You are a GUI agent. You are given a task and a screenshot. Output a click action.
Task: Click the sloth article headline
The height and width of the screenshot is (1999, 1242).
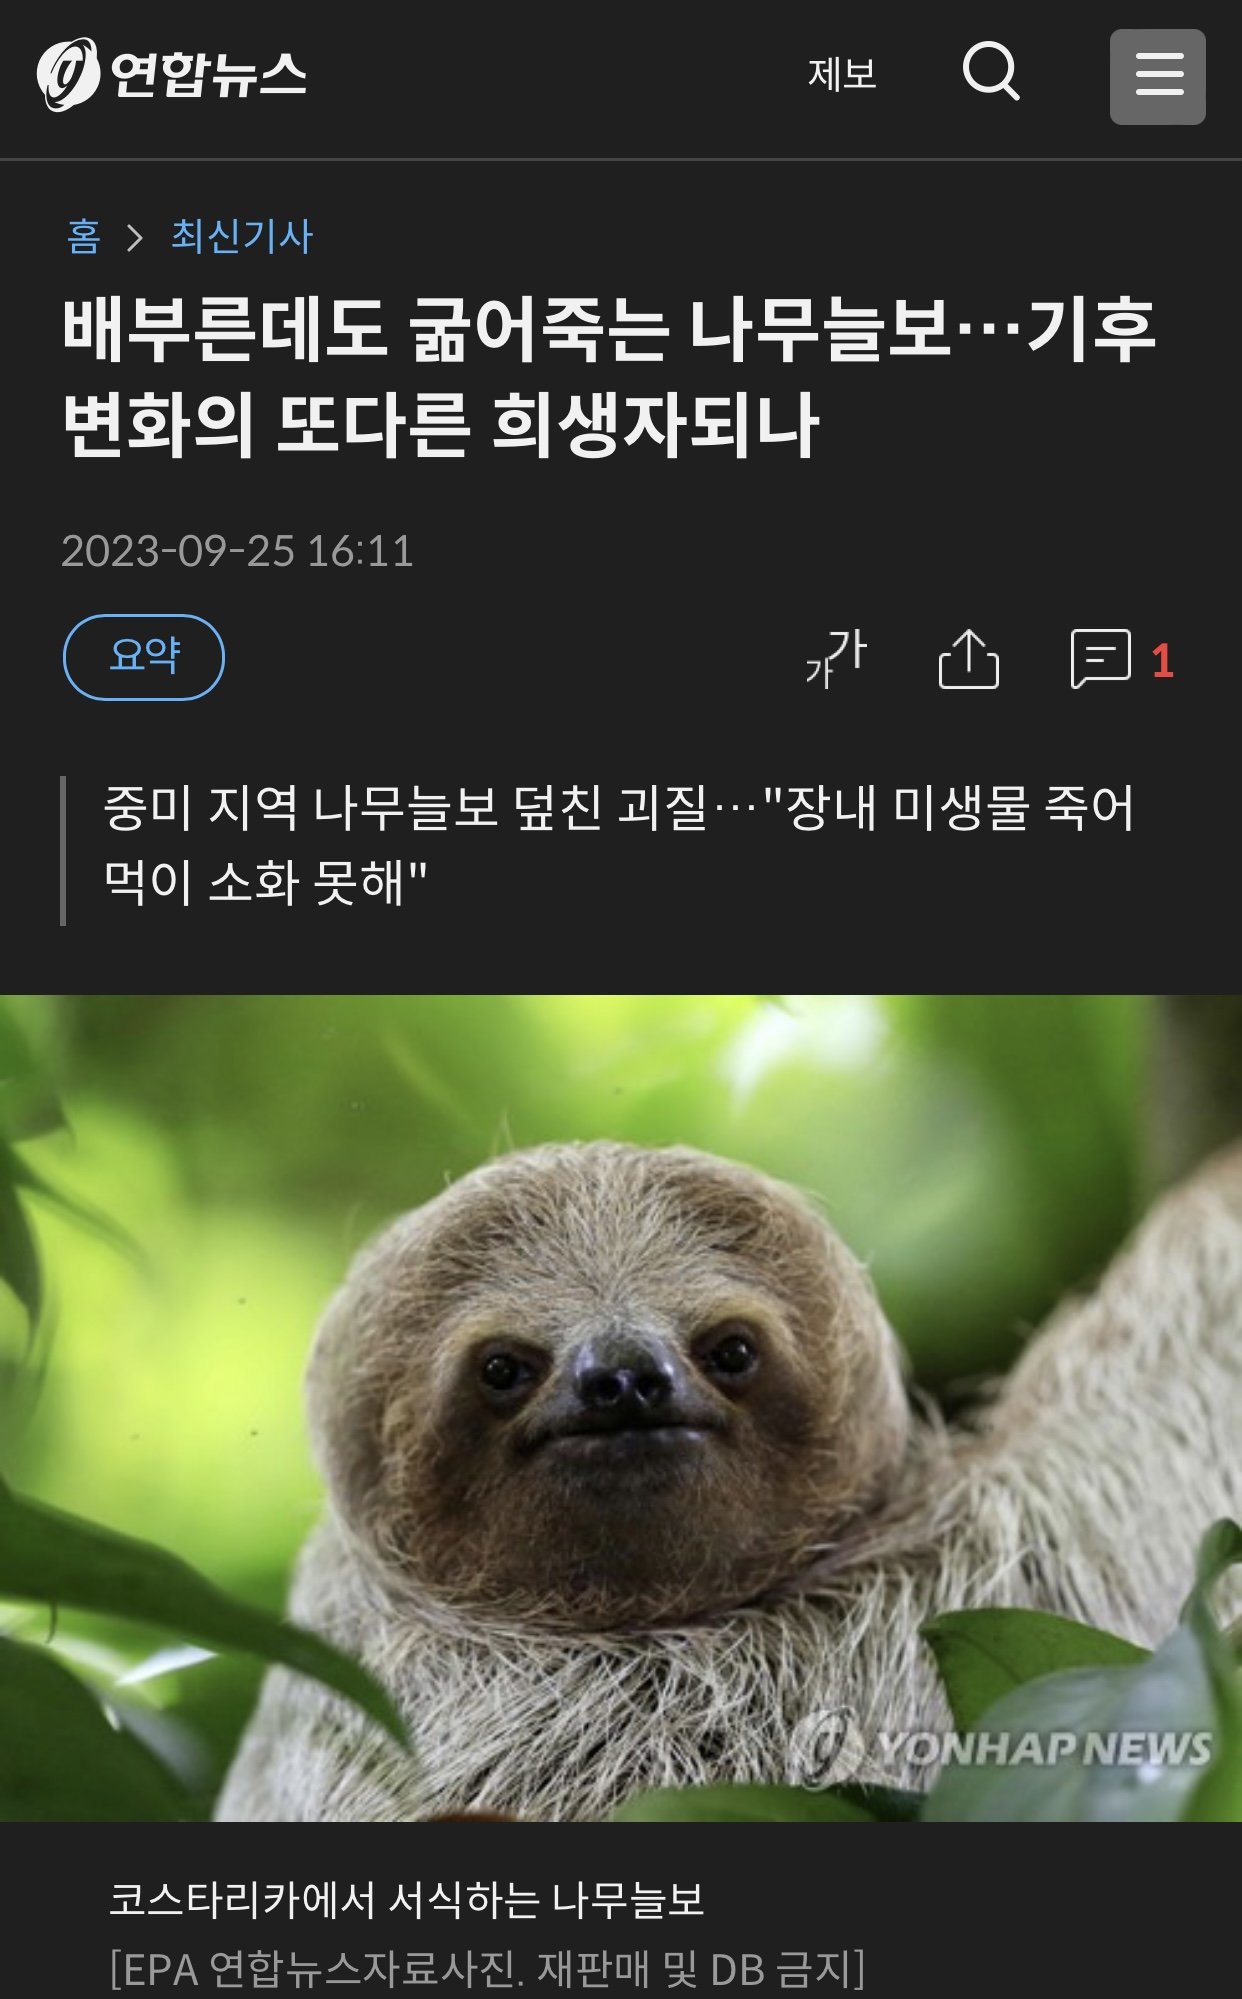pyautogui.click(x=609, y=378)
